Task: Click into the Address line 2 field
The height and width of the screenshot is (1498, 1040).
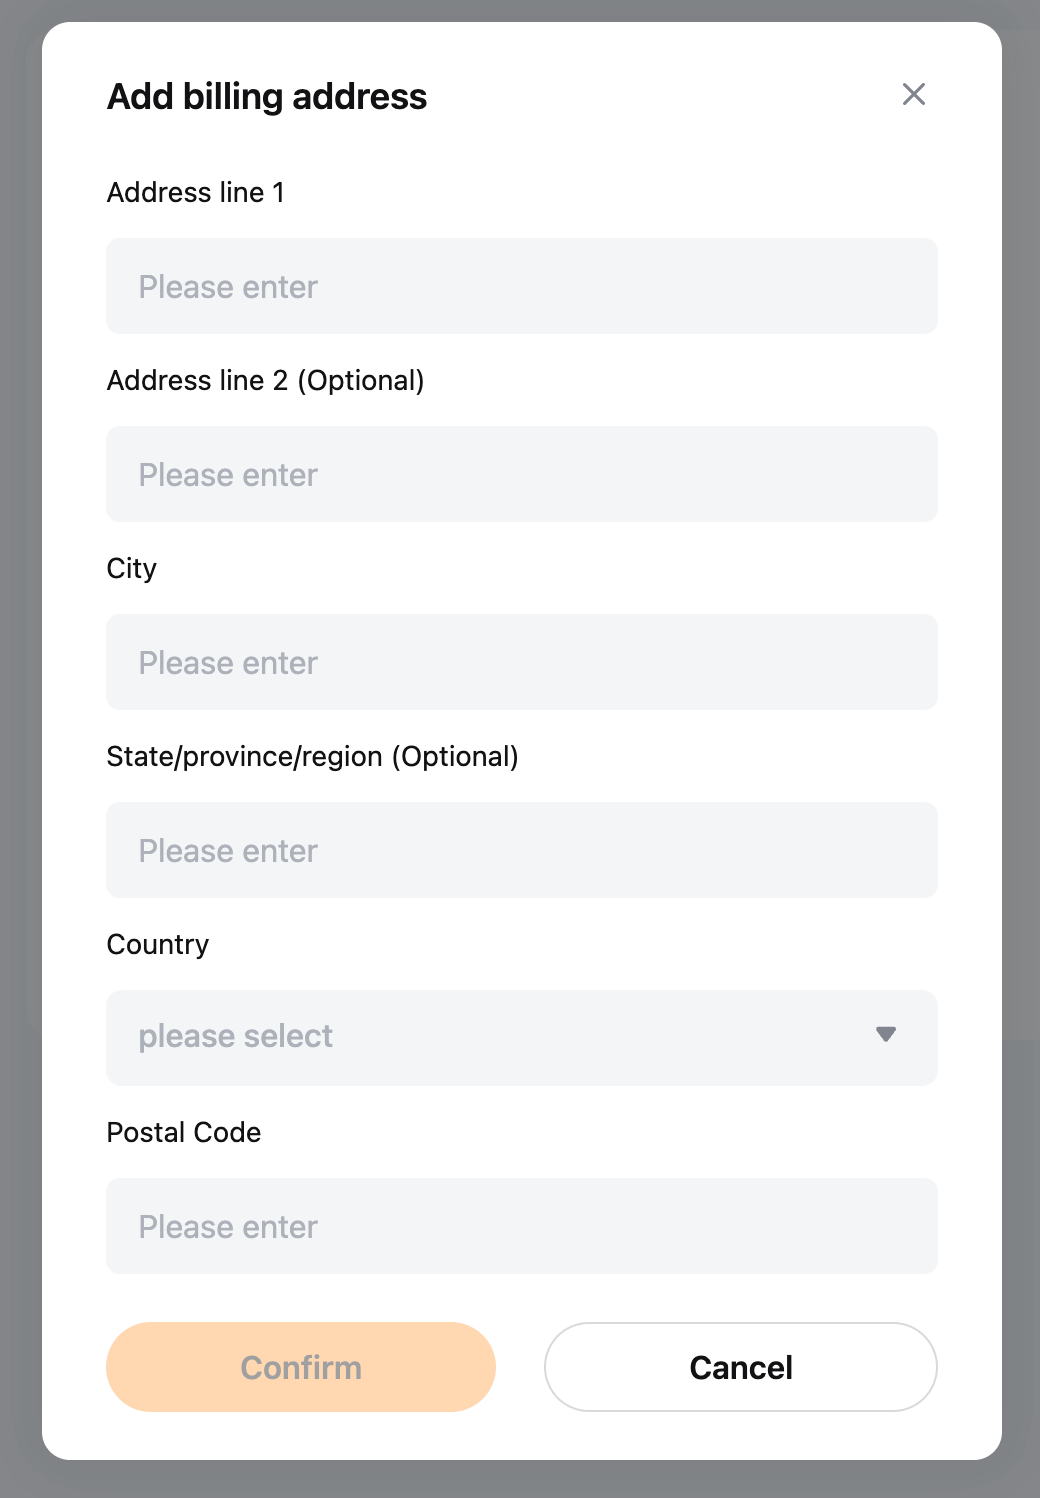Action: point(521,474)
